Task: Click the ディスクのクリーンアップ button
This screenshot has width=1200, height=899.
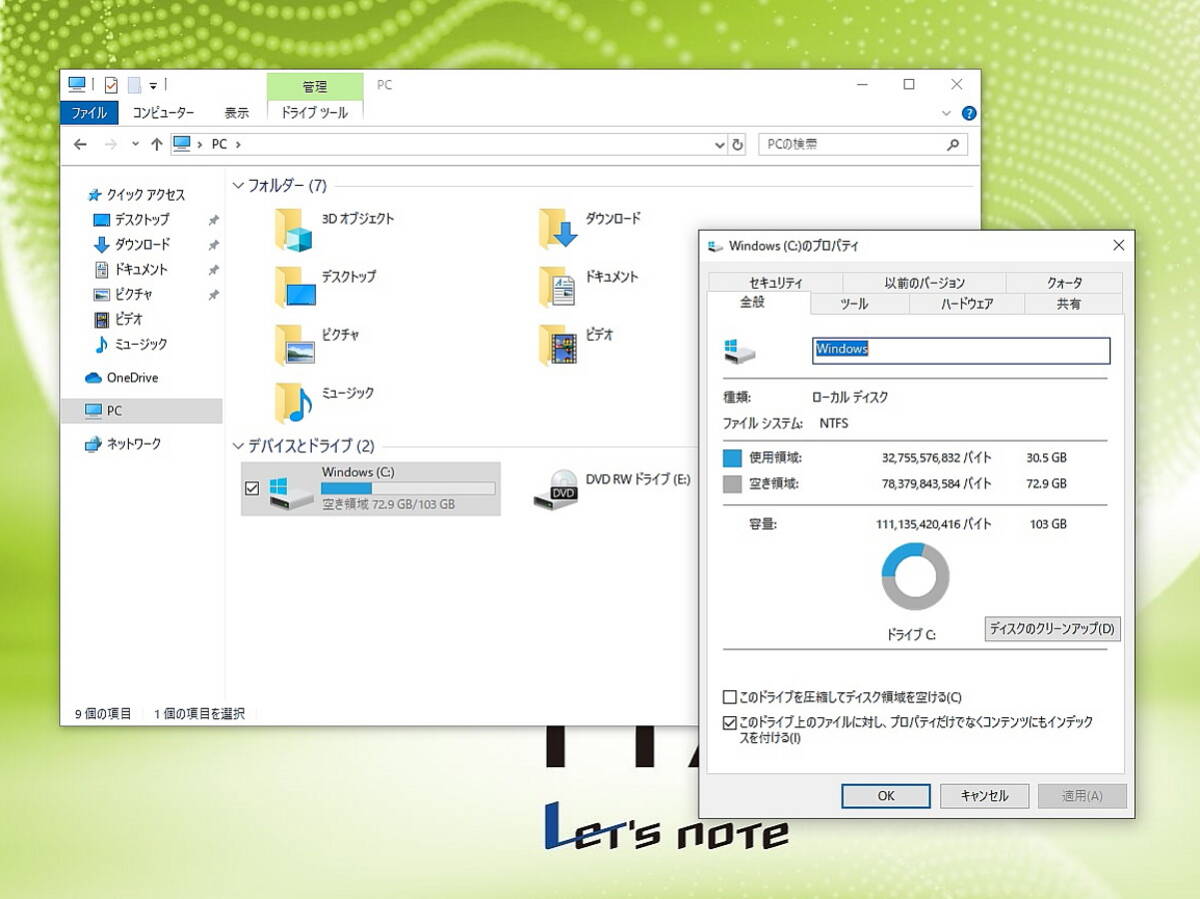Action: (x=1052, y=629)
